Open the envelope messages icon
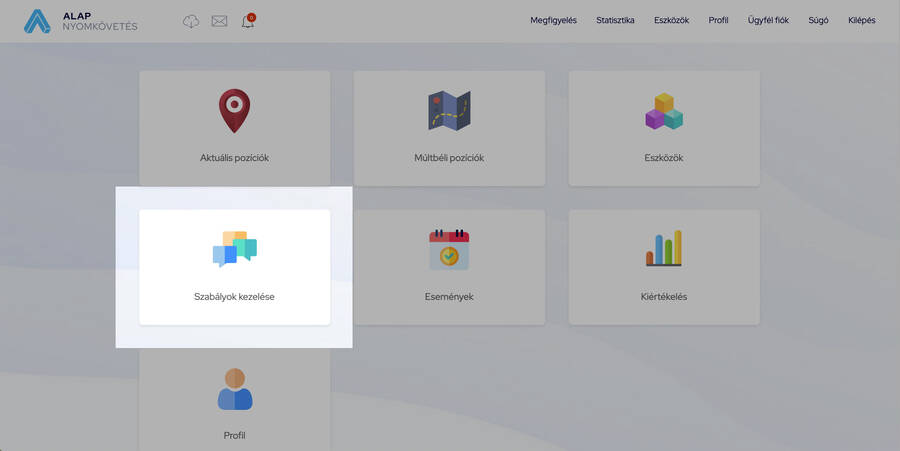This screenshot has width=900, height=451. click(219, 21)
